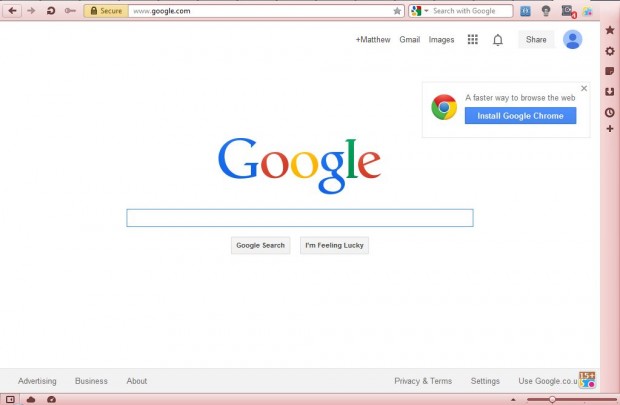Click the Google logo
This screenshot has width=620, height=405.
tap(299, 165)
